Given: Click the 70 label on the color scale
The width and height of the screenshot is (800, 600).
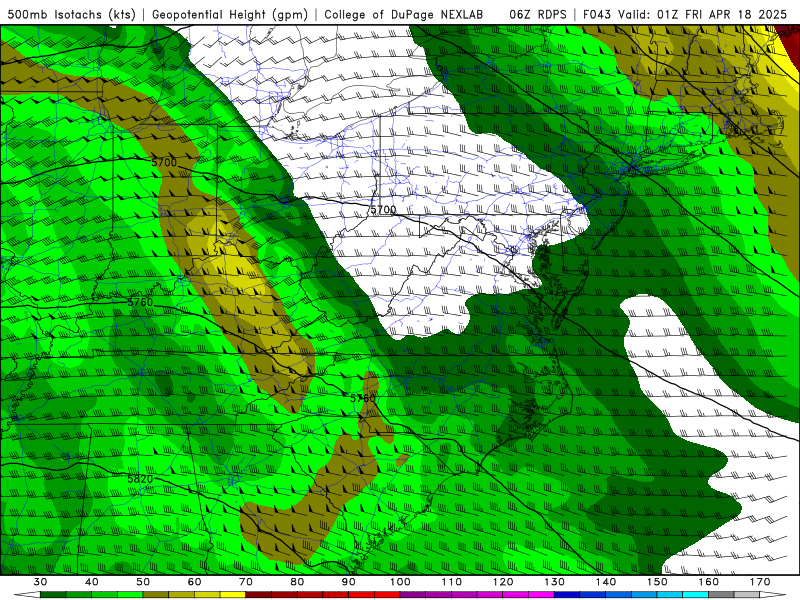Looking at the screenshot, I should click(x=246, y=582).
